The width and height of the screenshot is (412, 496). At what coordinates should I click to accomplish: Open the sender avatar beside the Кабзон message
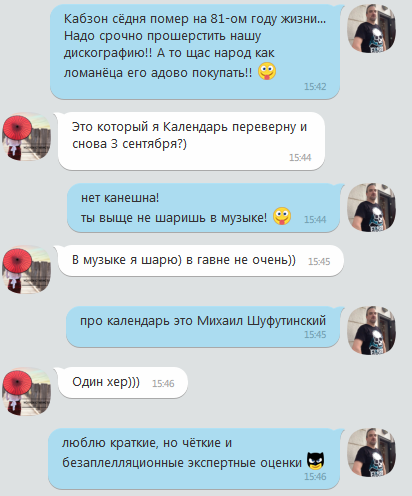point(371,28)
